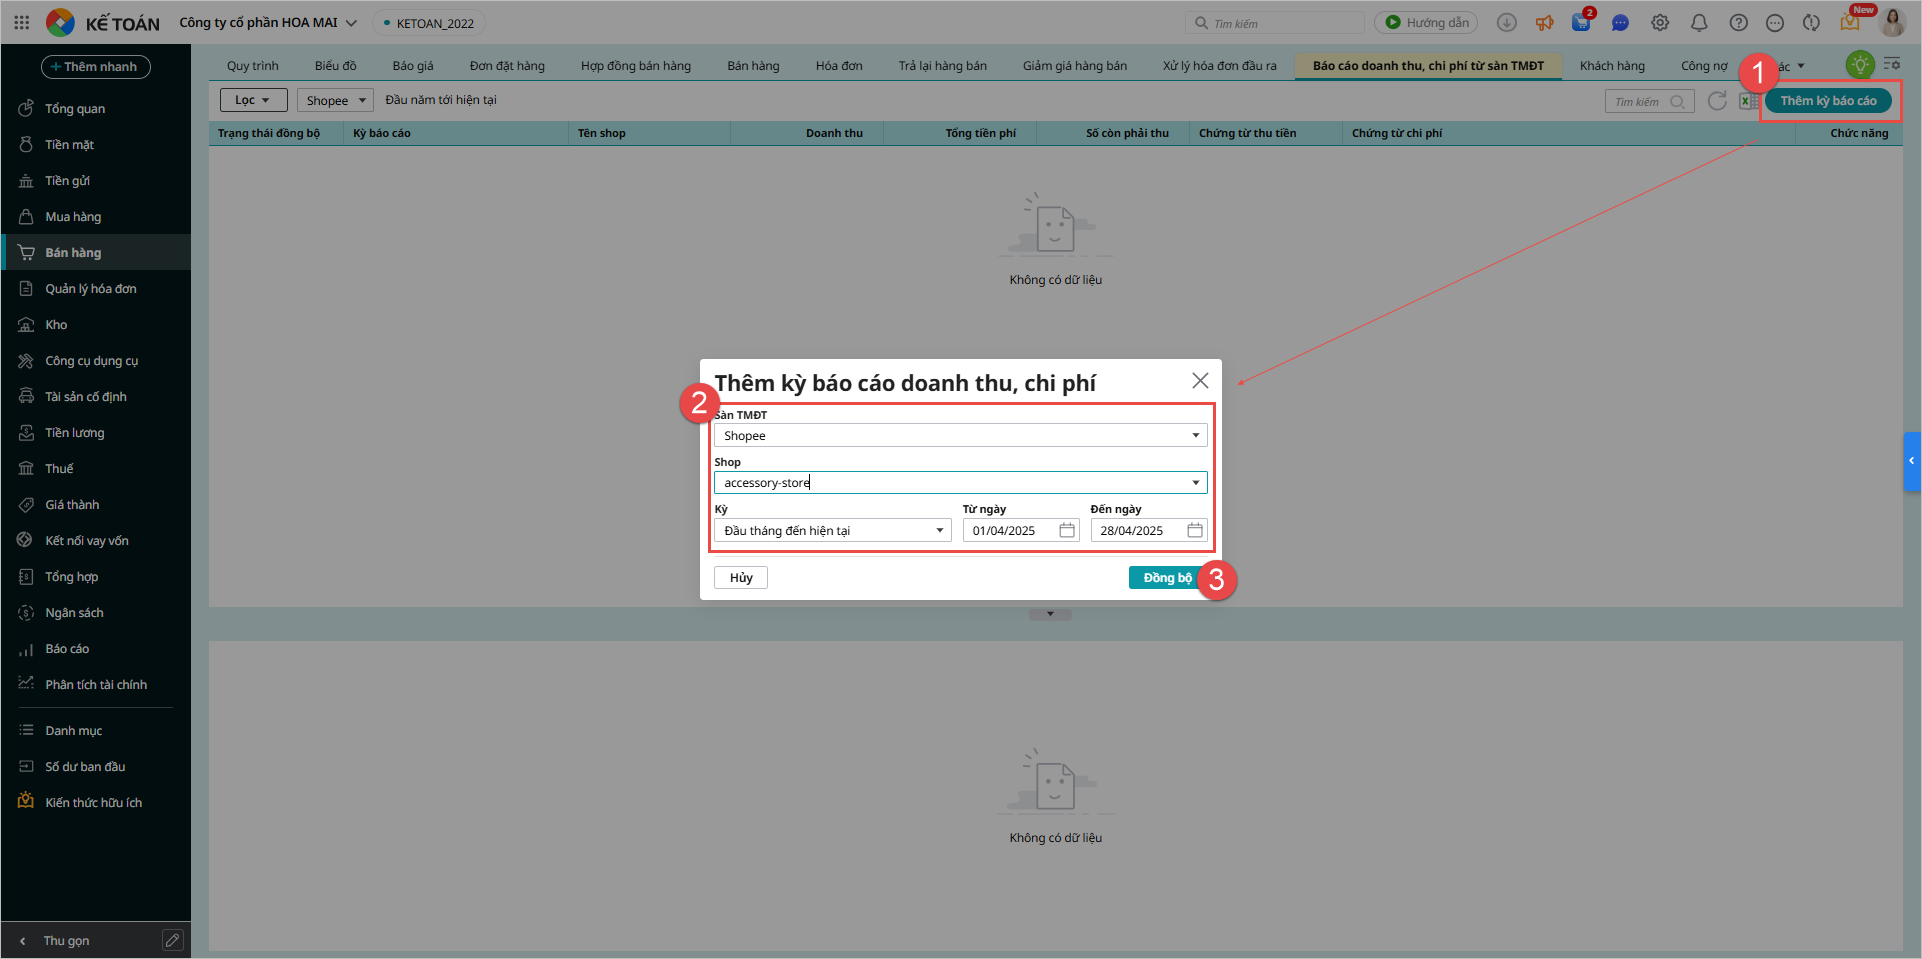Click the refresh icon beside table search

tap(1717, 101)
